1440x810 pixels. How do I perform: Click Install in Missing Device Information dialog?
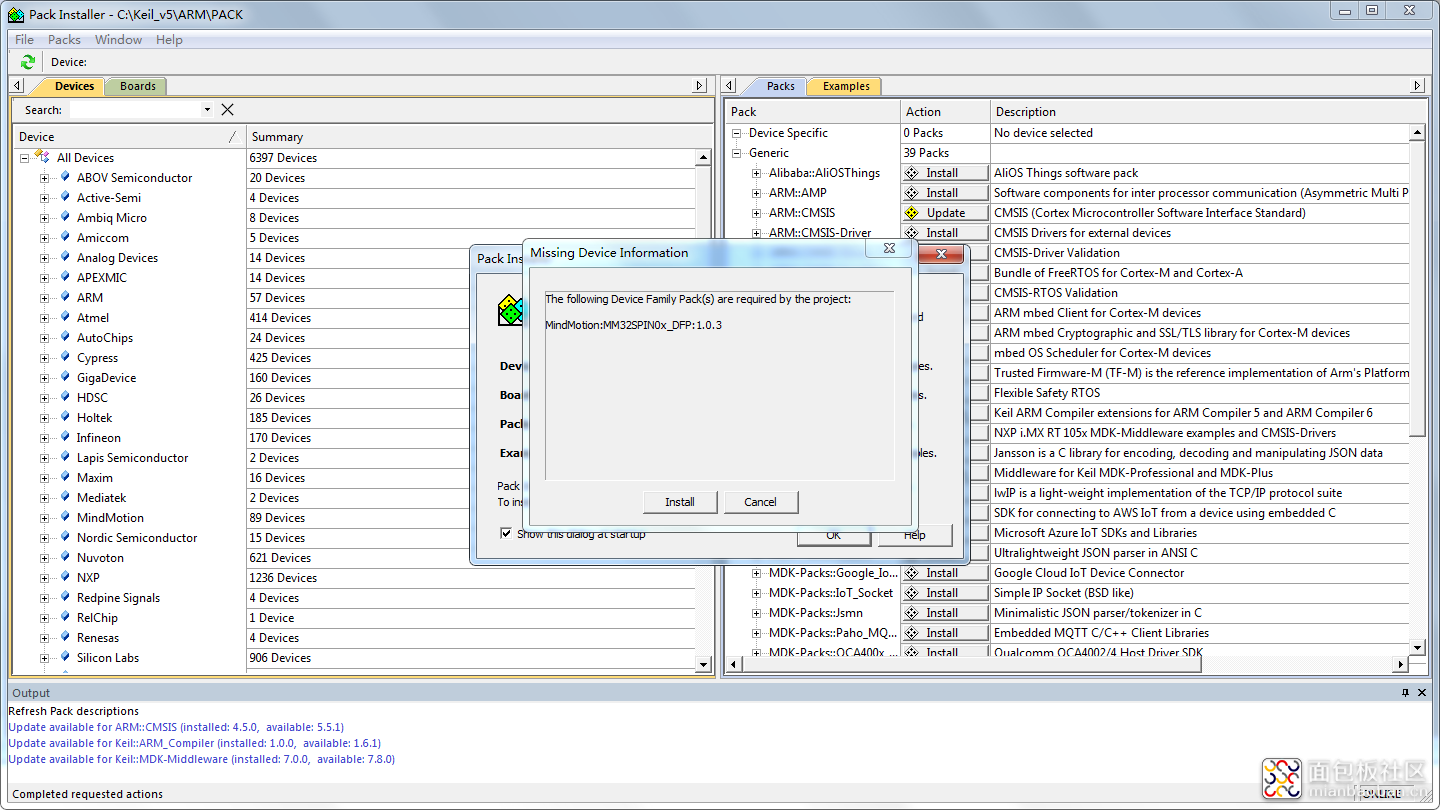680,502
